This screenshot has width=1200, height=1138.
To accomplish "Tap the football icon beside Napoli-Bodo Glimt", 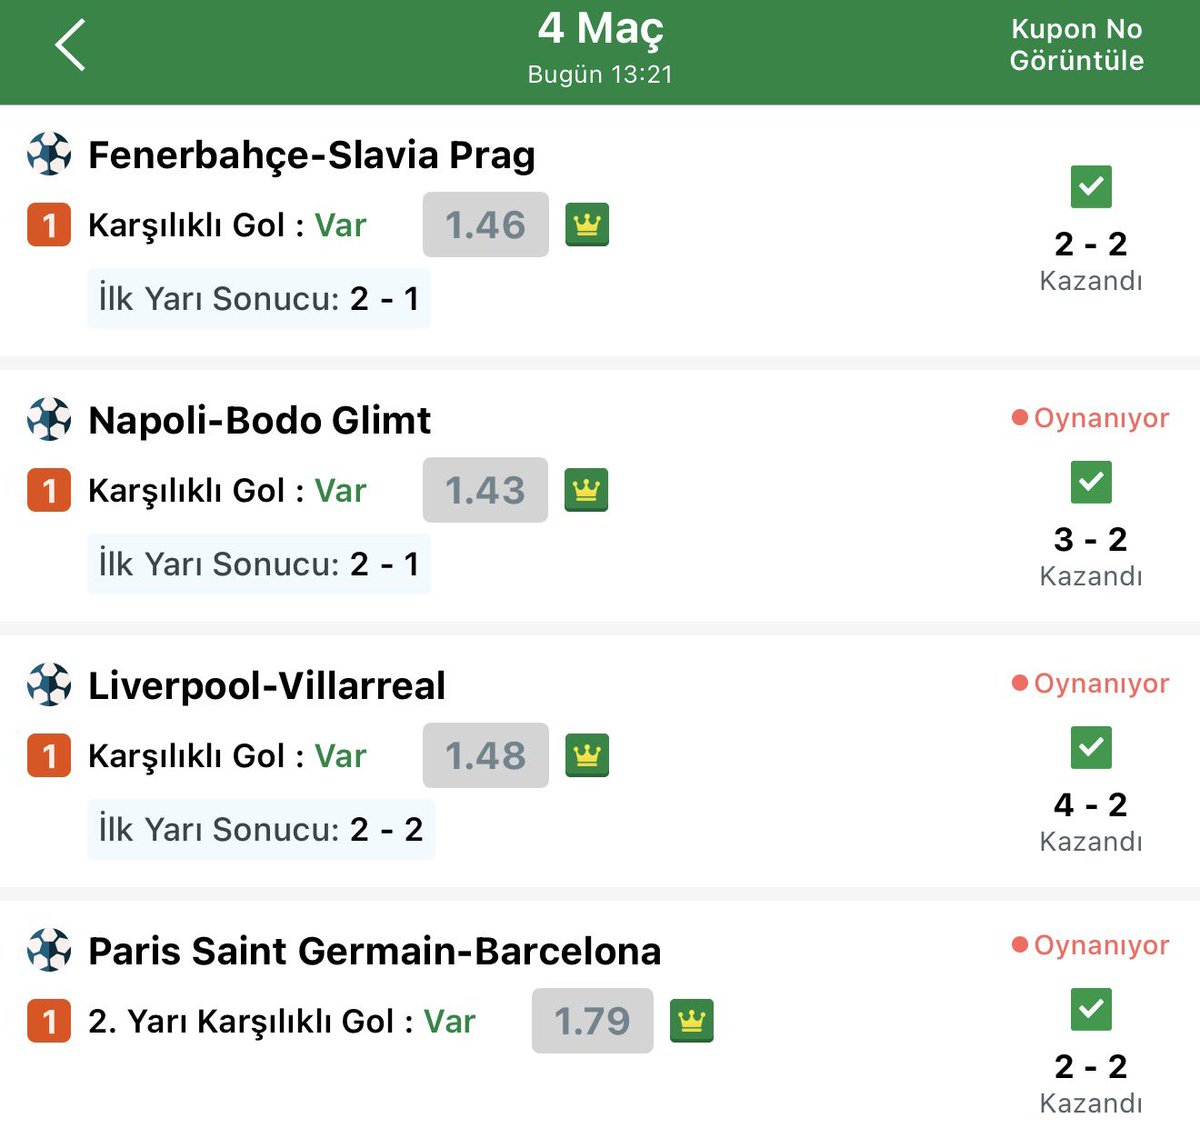I will click(49, 419).
